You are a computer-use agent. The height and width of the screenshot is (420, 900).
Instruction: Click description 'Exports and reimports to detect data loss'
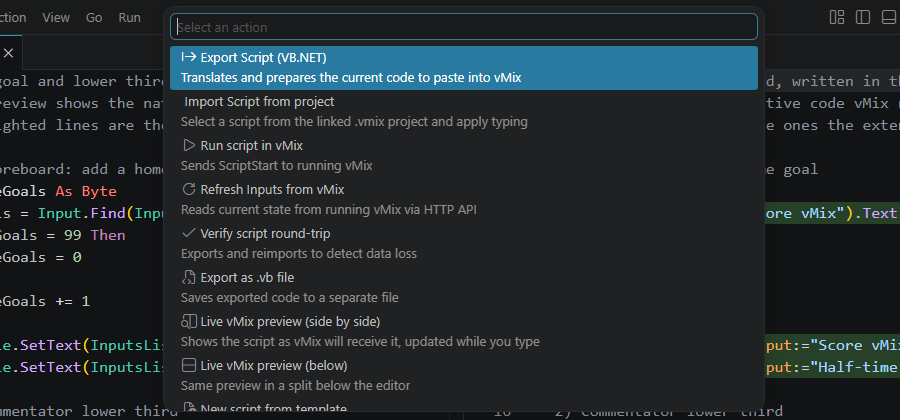tap(298, 254)
